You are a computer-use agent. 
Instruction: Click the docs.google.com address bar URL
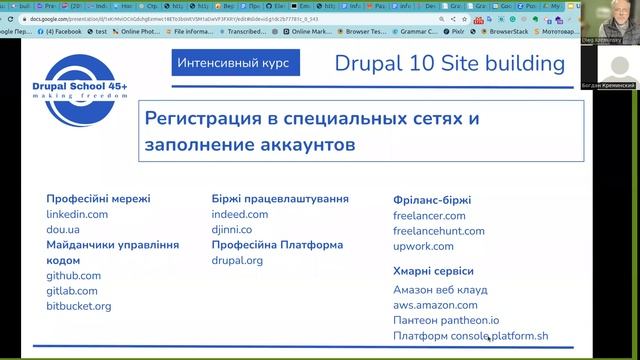click(174, 19)
